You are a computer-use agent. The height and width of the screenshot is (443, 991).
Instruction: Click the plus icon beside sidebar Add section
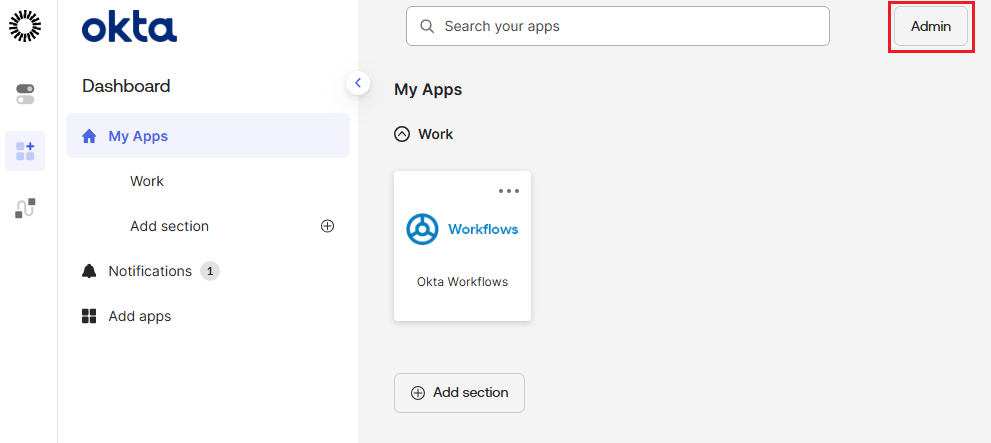[327, 226]
